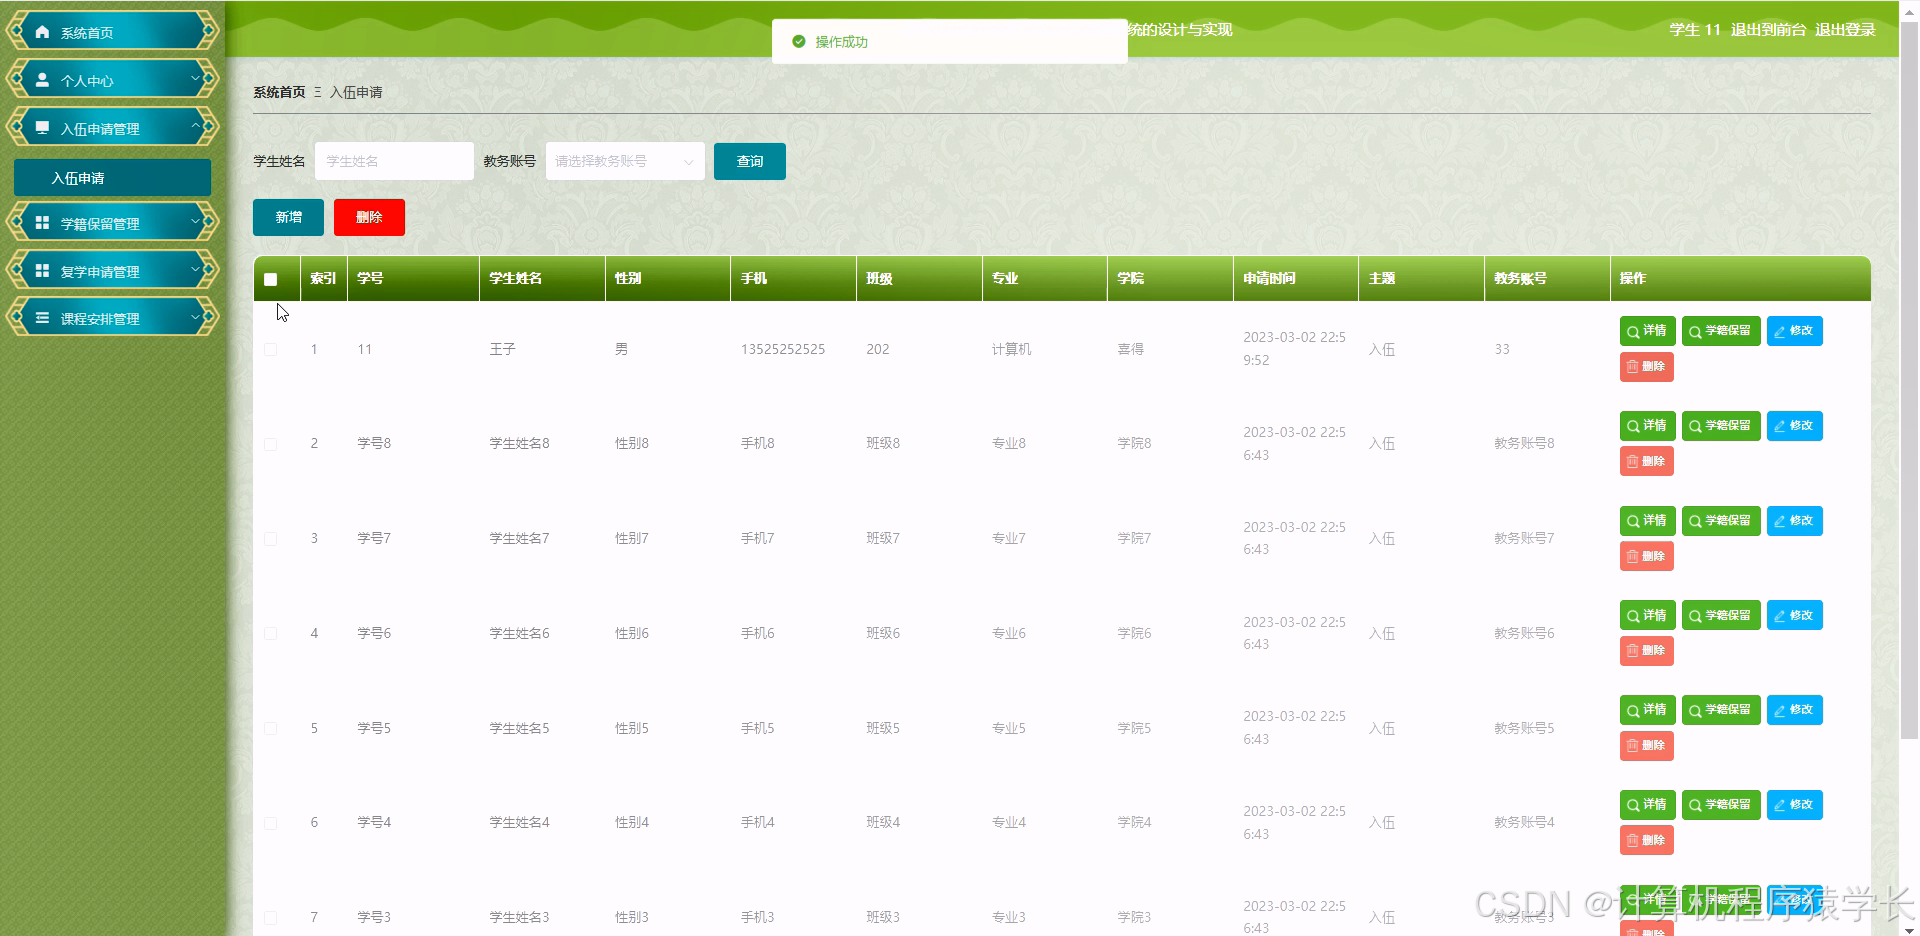Delete row 学号8
This screenshot has height=936, width=1920.
1646,461
